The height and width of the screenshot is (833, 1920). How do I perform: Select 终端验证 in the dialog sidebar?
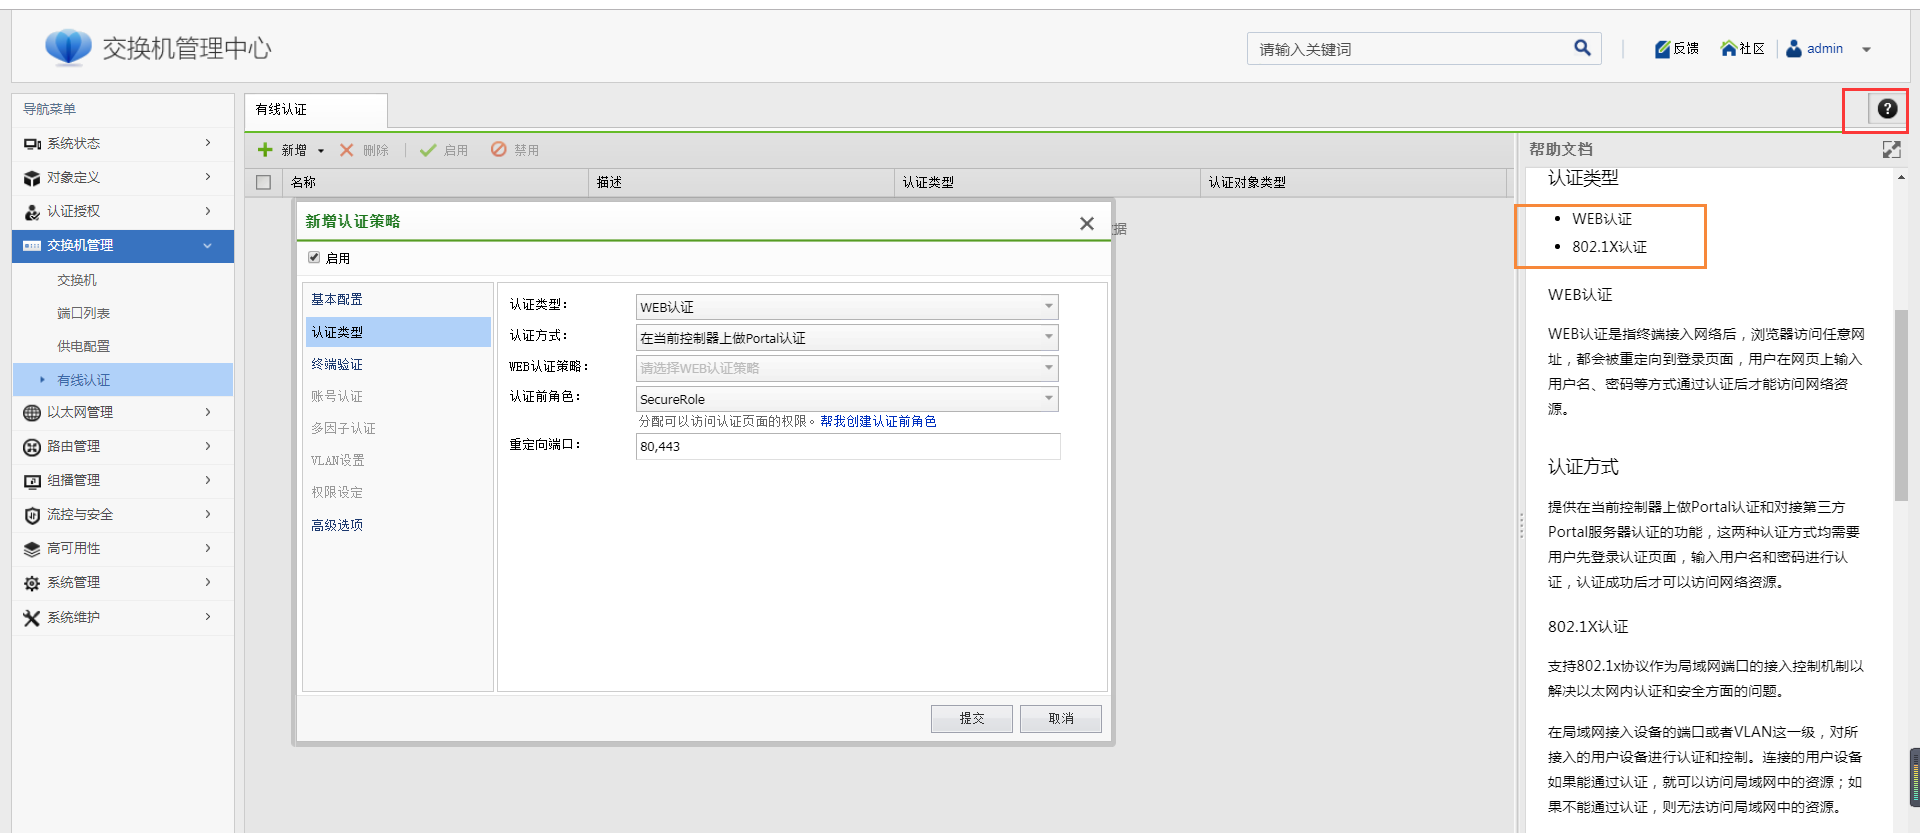[337, 364]
